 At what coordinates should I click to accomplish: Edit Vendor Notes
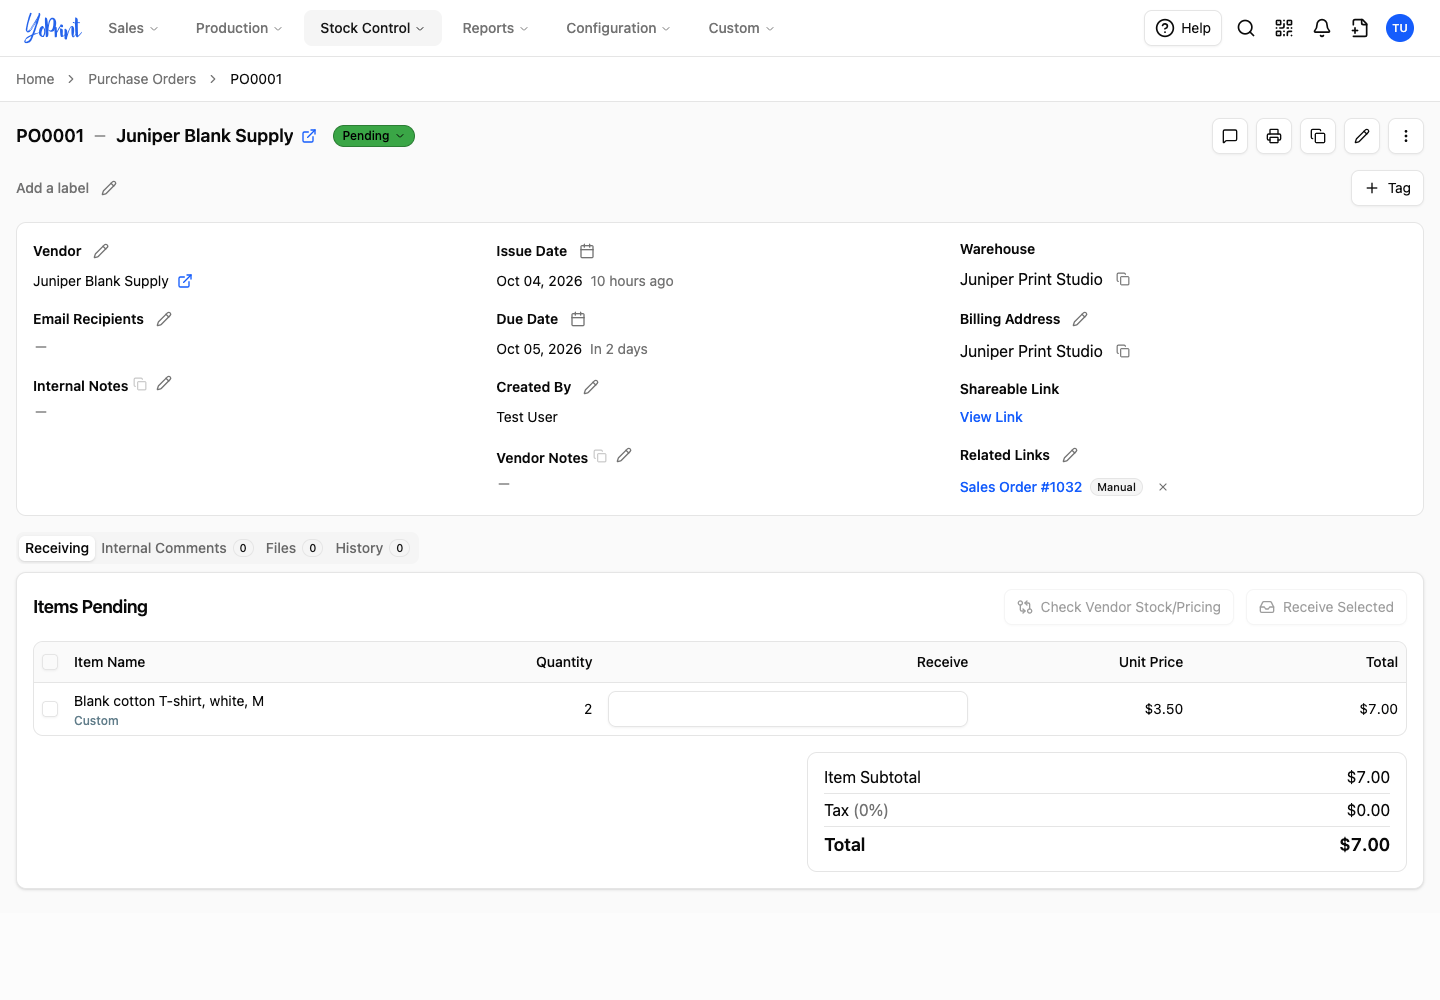click(624, 455)
